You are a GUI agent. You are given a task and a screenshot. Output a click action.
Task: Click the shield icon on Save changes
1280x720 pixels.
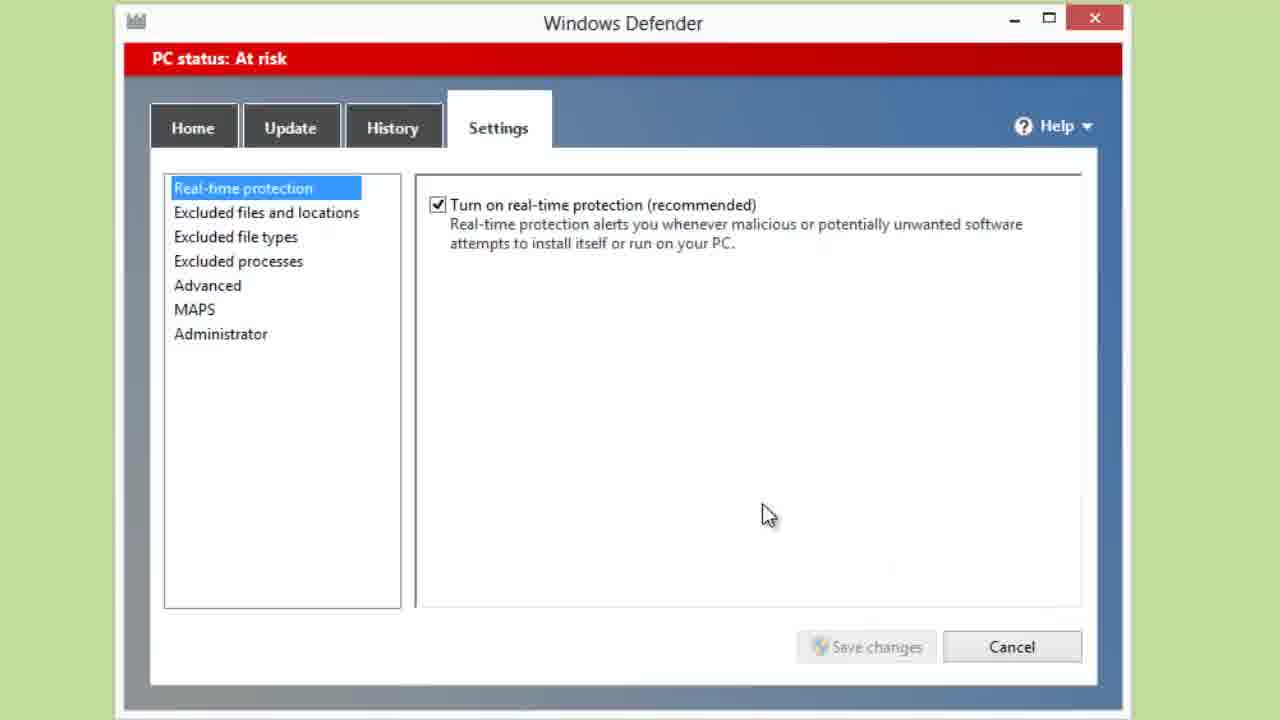click(x=820, y=647)
